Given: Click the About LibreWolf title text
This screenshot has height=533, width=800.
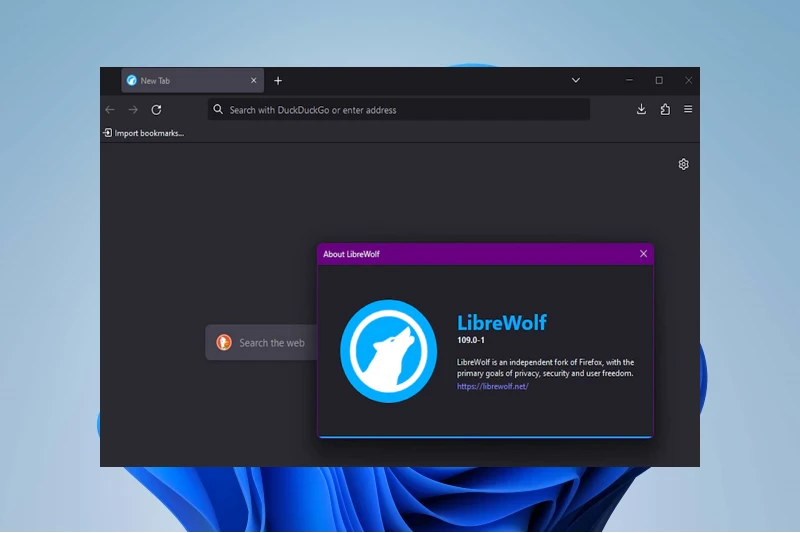Looking at the screenshot, I should coord(351,254).
